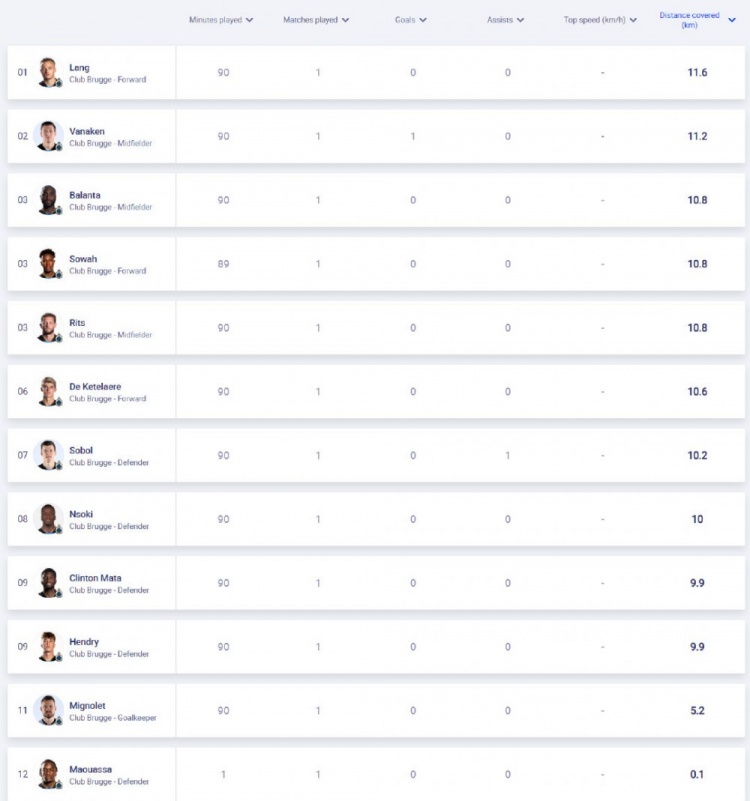
Task: Click Club Brugge badge on Nsoki's photo
Action: point(59,530)
